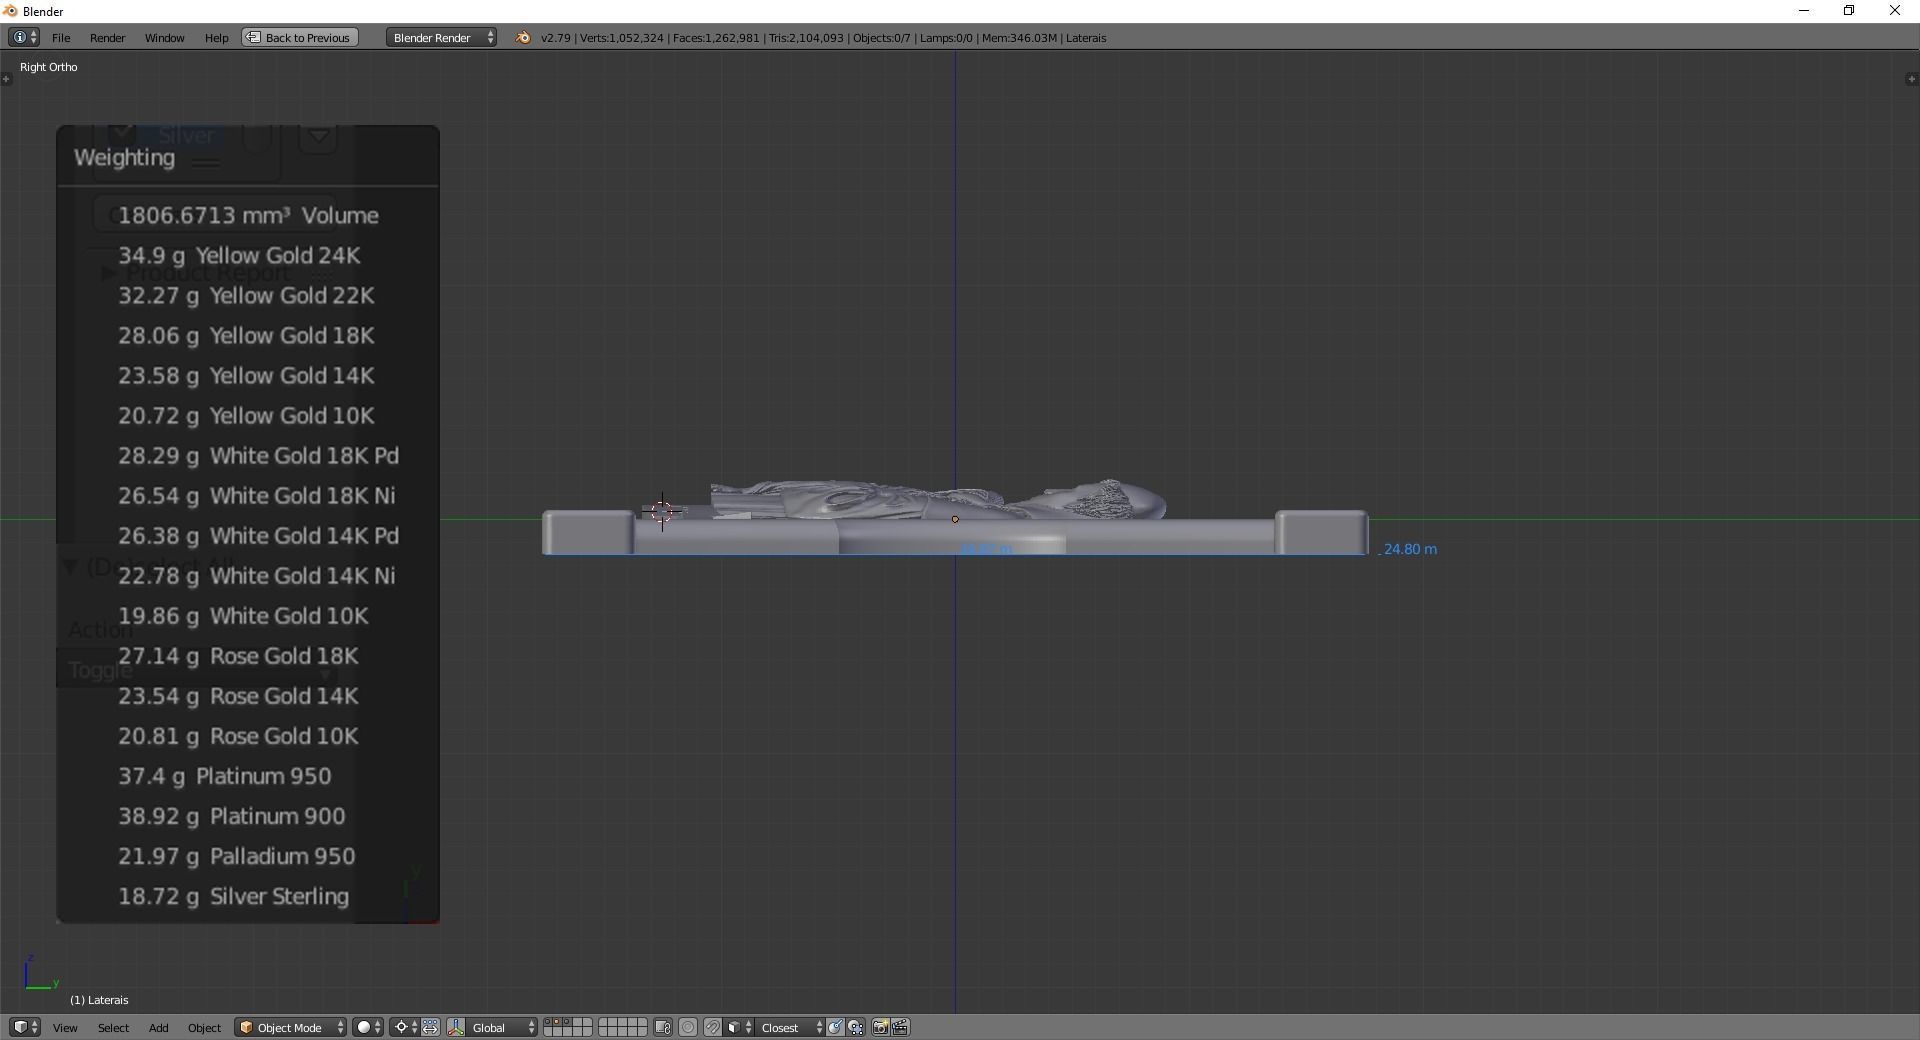
Task: Toggle align rotation with snapping target
Action: click(835, 1028)
